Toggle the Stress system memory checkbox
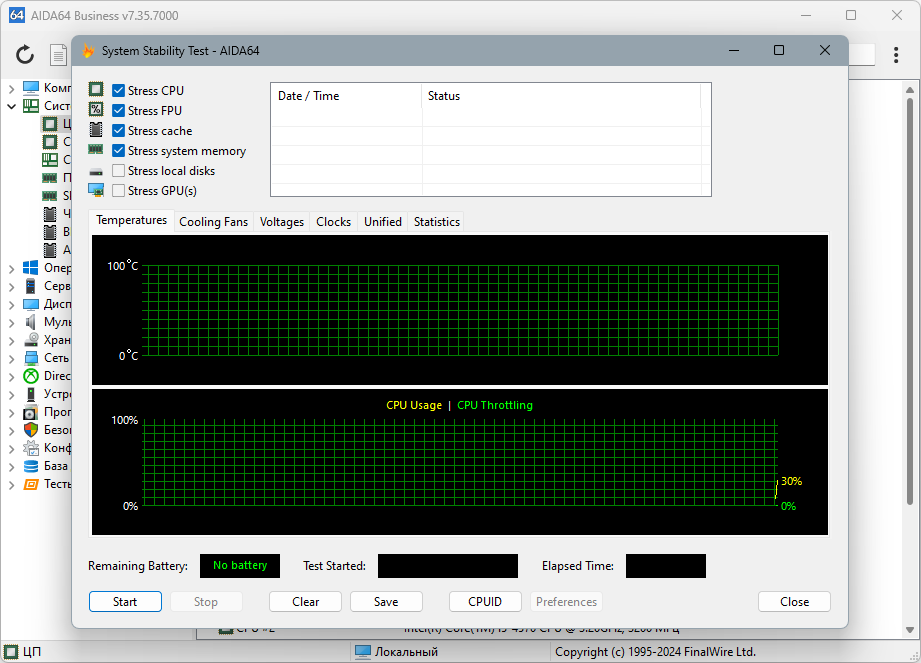This screenshot has height=663, width=921. pos(118,150)
